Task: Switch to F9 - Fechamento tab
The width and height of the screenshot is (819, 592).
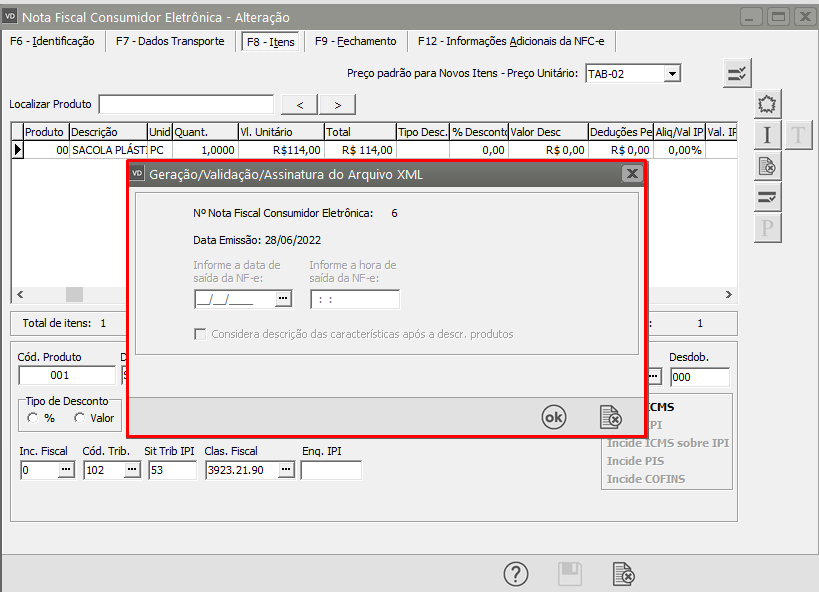Action: click(355, 41)
